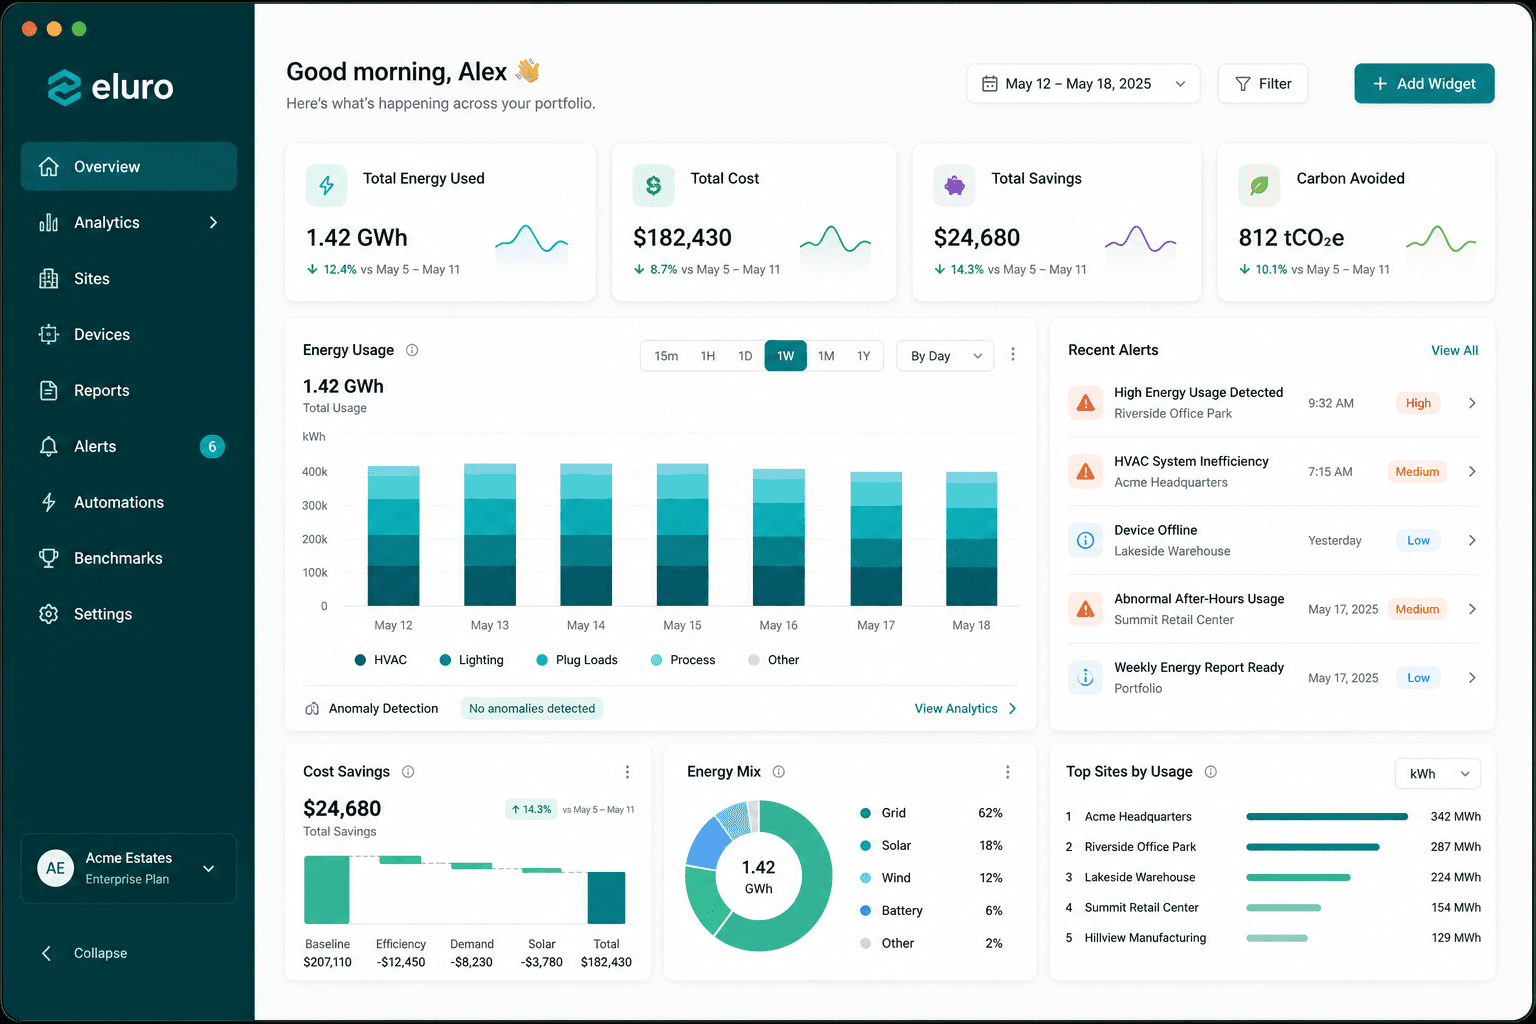Click the Energy Mix donut chart

(758, 877)
